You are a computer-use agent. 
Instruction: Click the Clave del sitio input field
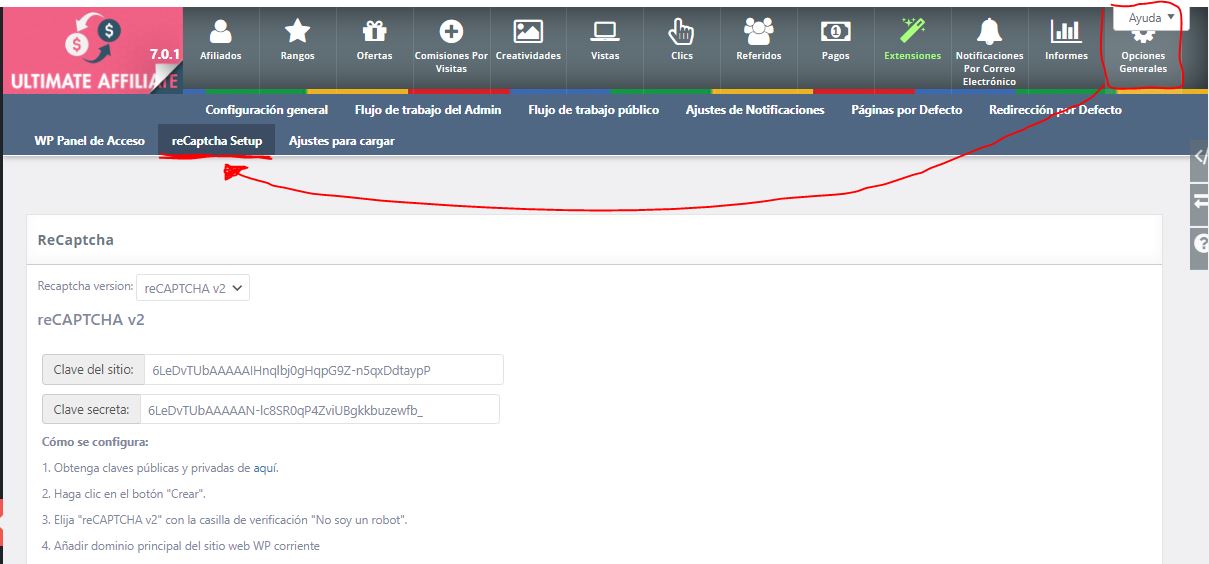(x=322, y=370)
